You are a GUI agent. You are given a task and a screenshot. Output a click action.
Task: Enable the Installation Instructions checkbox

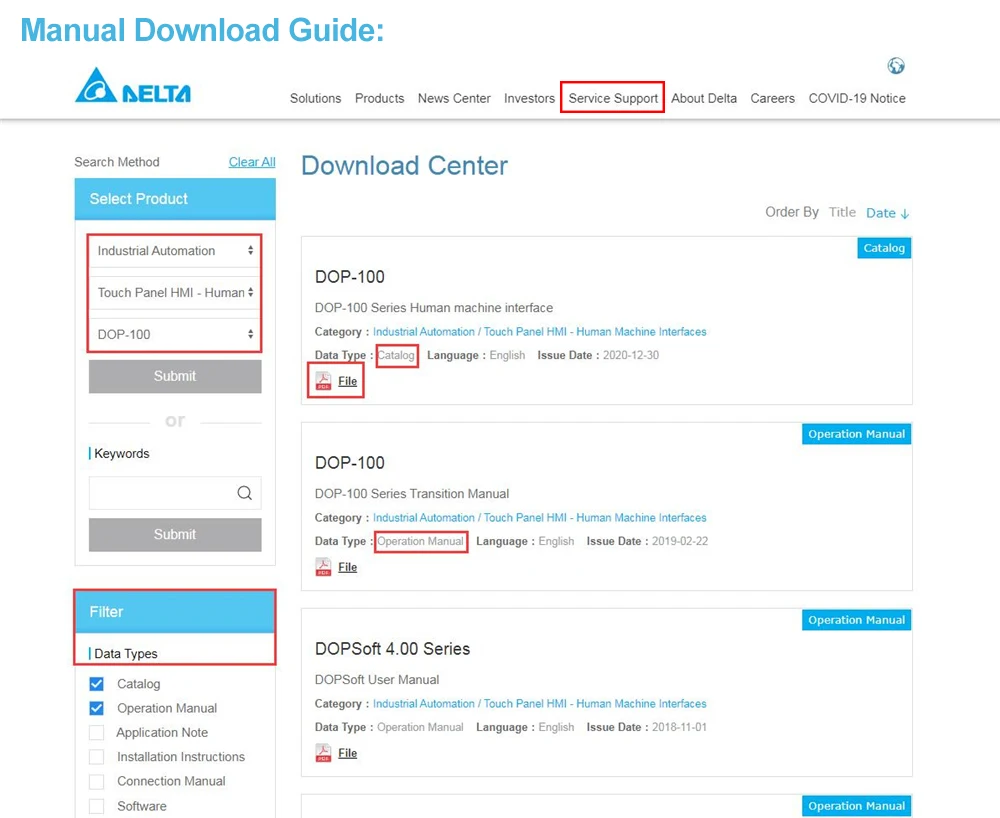[96, 757]
